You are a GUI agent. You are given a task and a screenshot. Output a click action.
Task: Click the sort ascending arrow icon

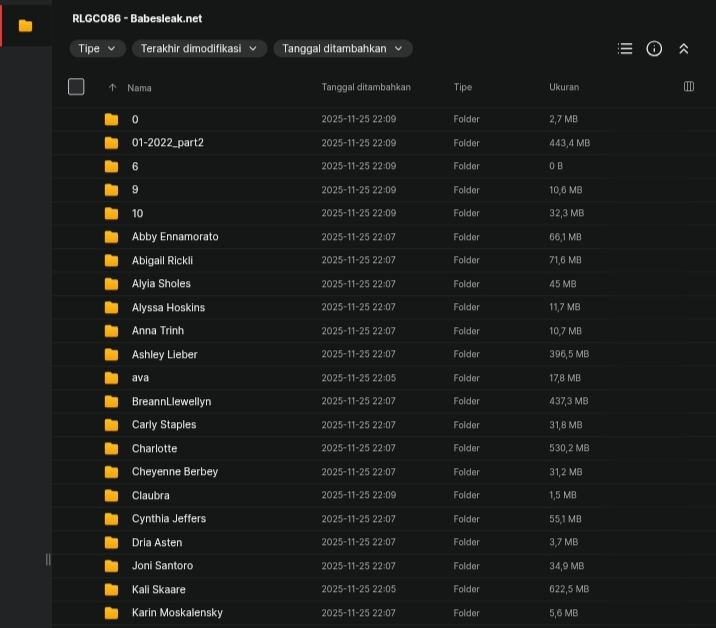tap(112, 88)
